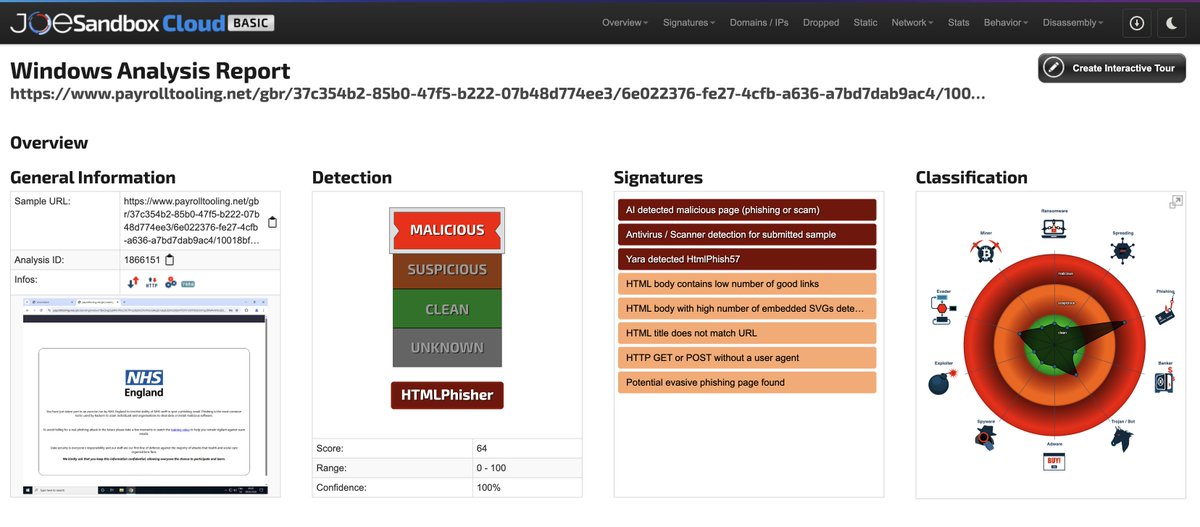Click the Confidence value 100%

tap(488, 487)
